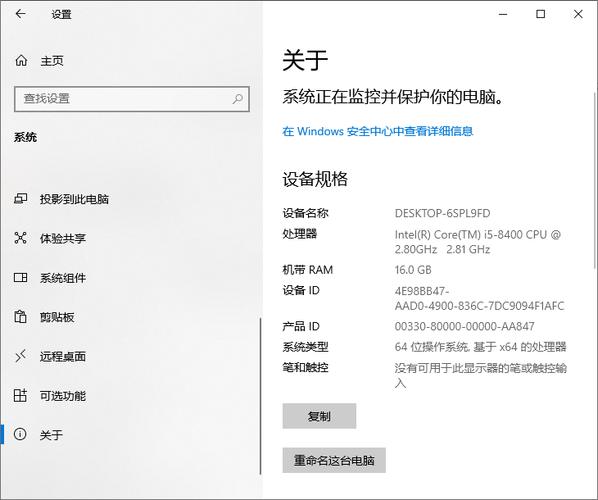
Task: Click product ID 00330-80000-00000-AA847
Action: point(465,326)
